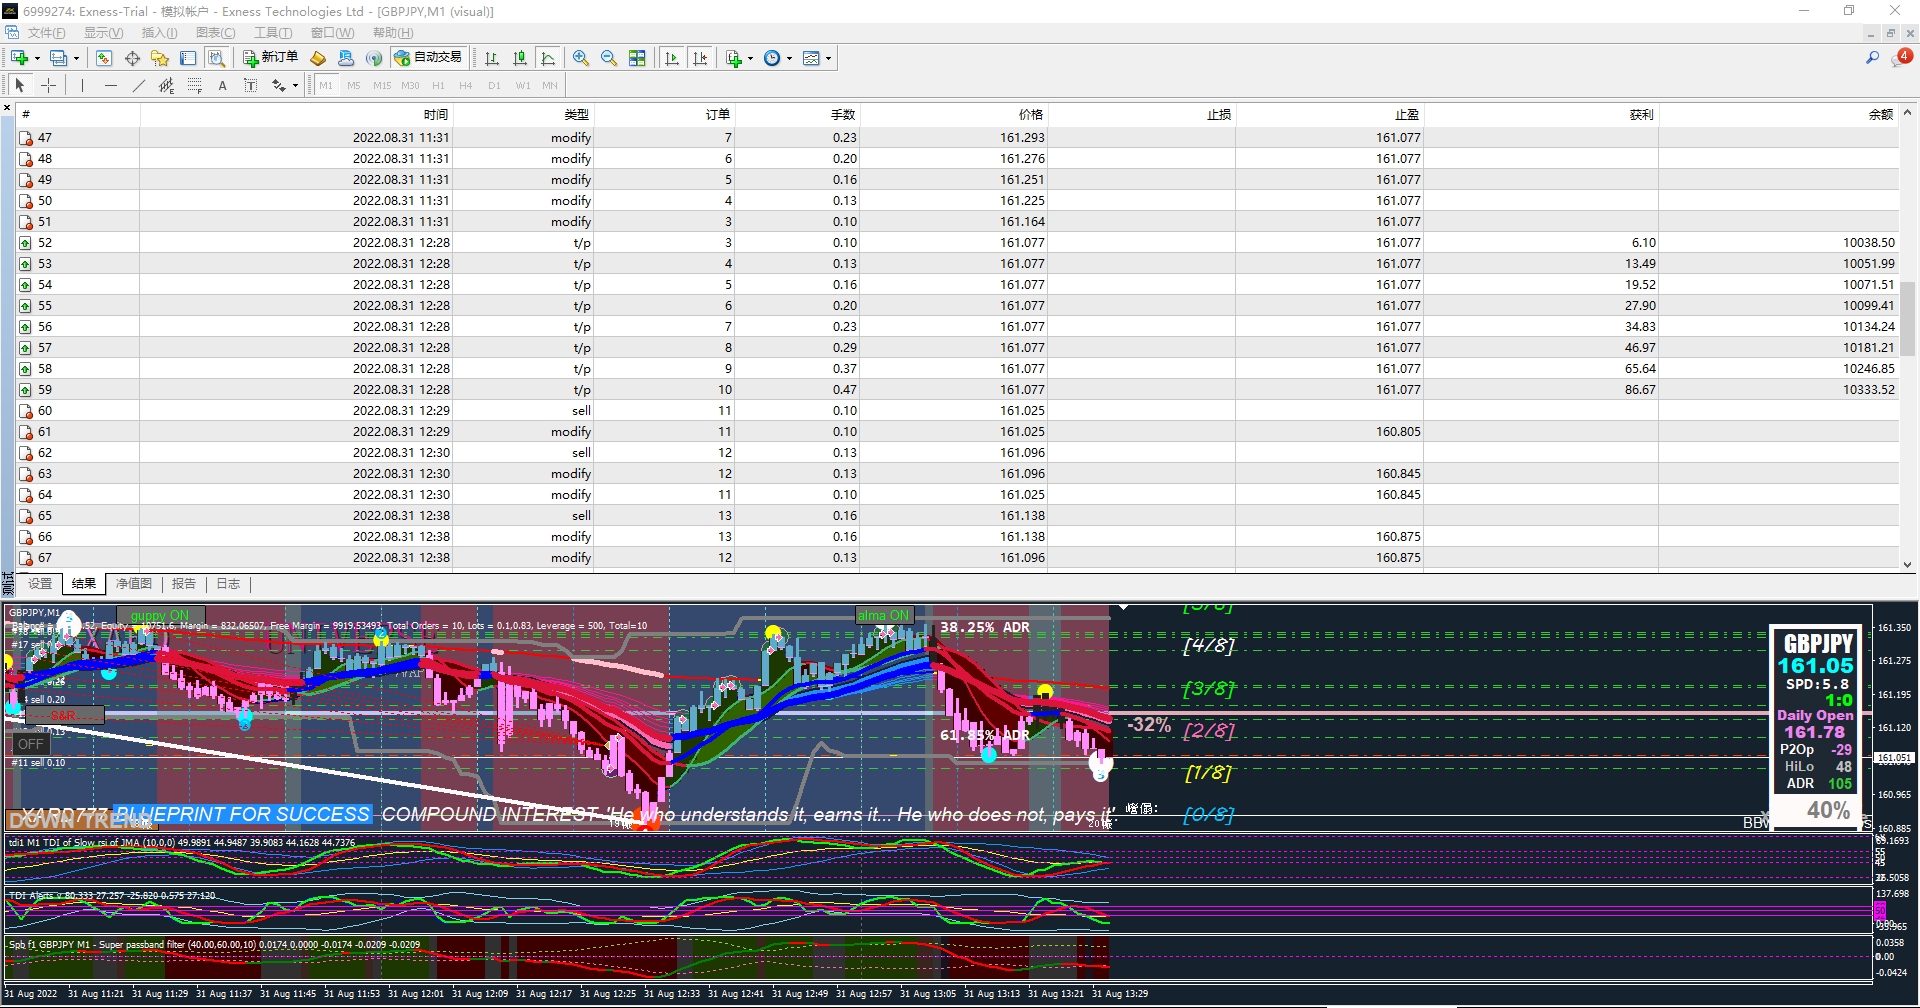Toggle chart shift button
Screen dimensions: 1920x1008
click(x=700, y=58)
